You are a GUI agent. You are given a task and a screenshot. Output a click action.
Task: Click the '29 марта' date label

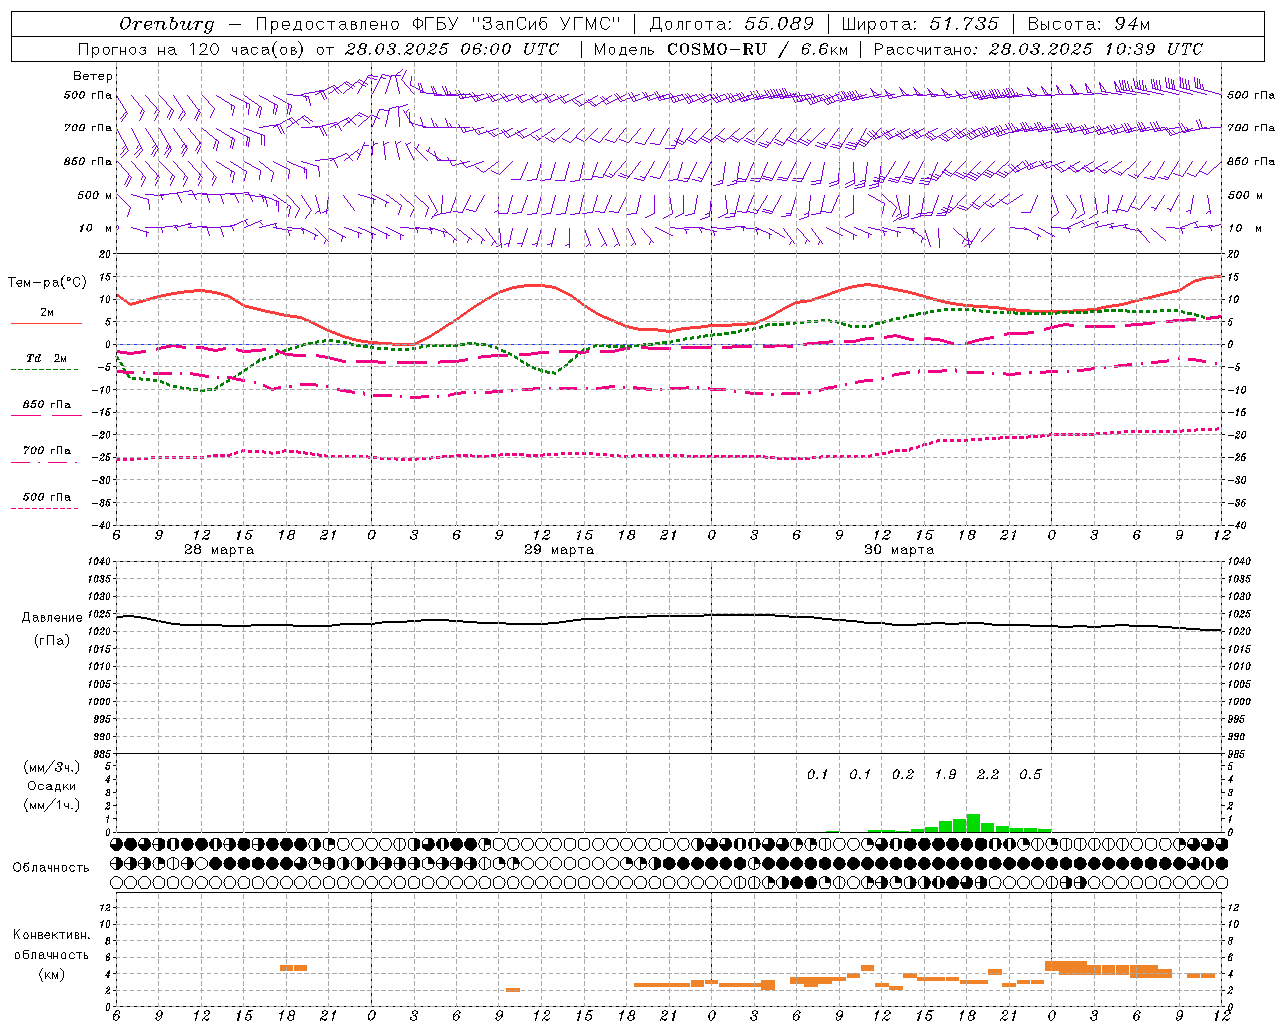[x=559, y=550]
